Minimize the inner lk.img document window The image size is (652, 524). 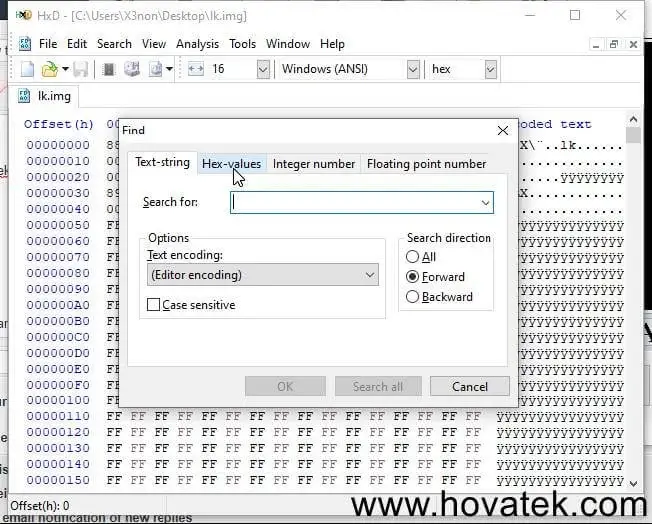pos(596,44)
